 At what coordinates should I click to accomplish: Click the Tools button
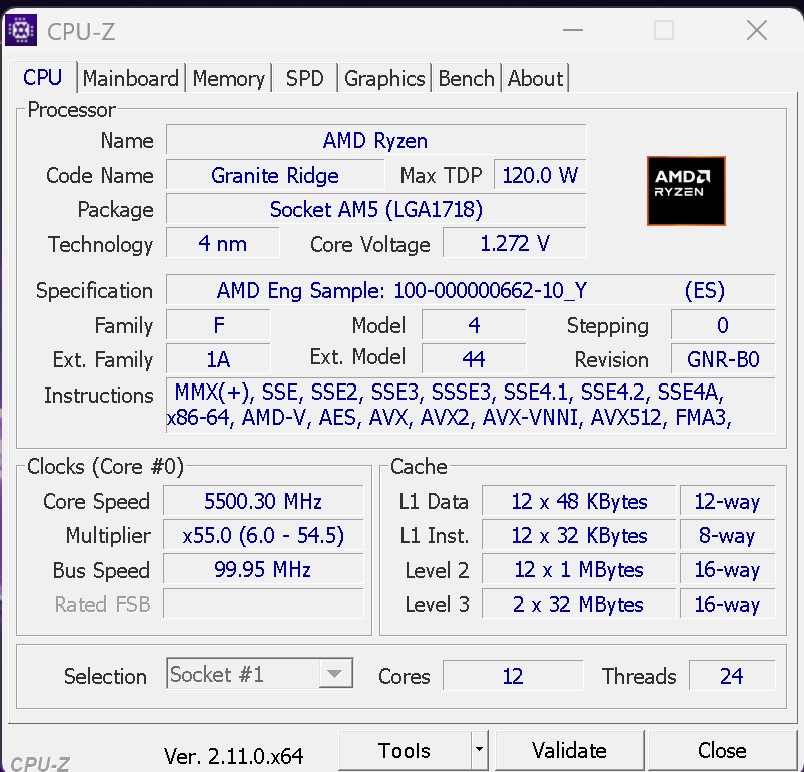point(405,750)
